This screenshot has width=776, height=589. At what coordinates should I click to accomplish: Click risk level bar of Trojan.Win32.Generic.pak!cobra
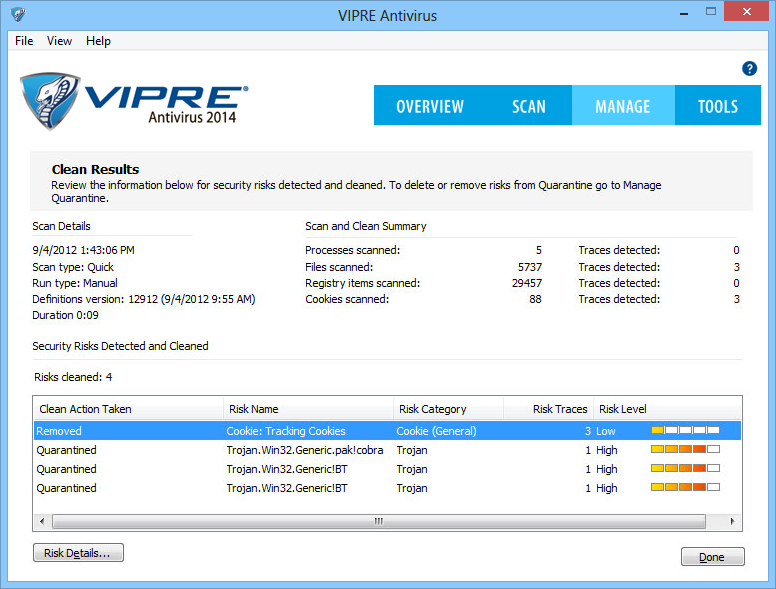click(x=685, y=449)
